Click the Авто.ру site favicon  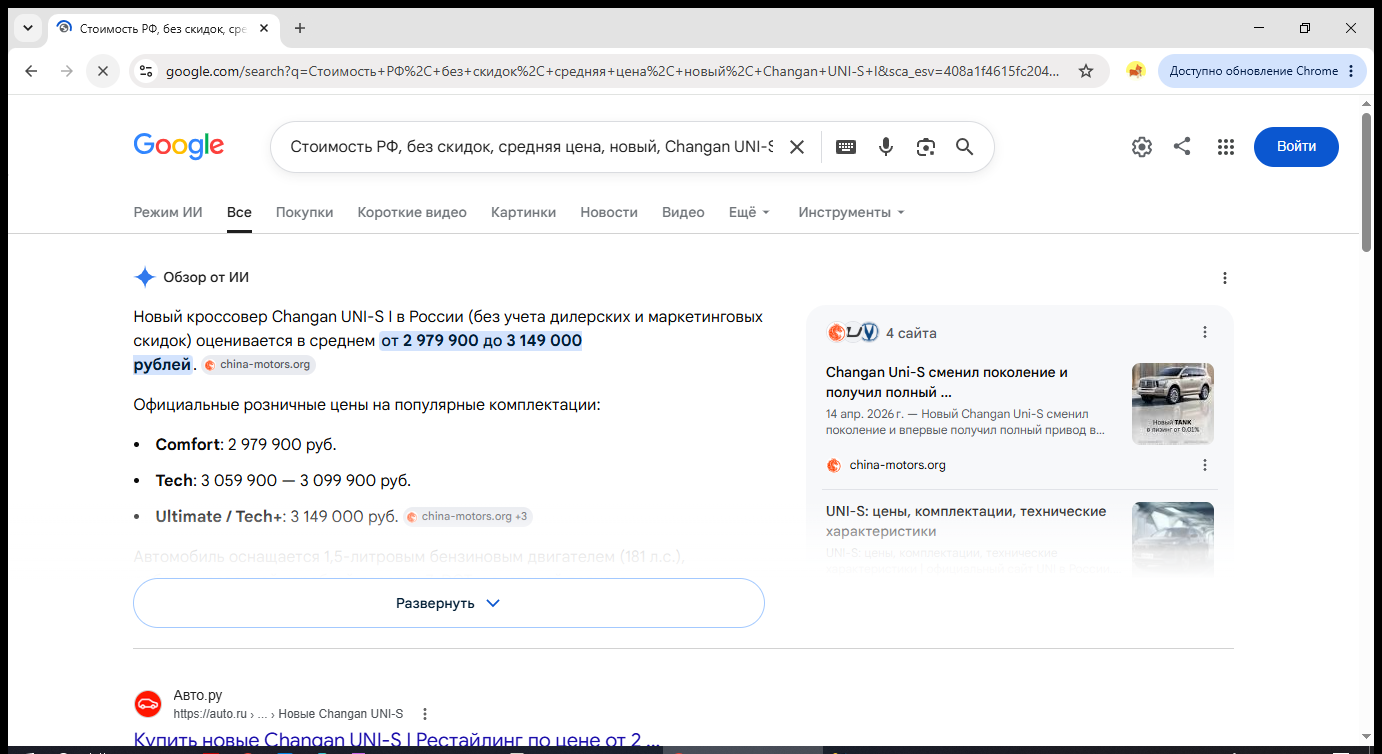(147, 704)
